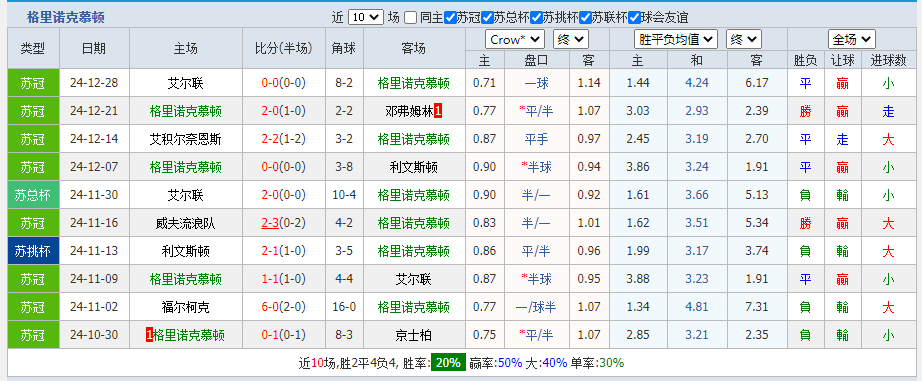Screen dimensions: 922x381
Task: Click the green 20% win rate box
Action: (x=448, y=363)
